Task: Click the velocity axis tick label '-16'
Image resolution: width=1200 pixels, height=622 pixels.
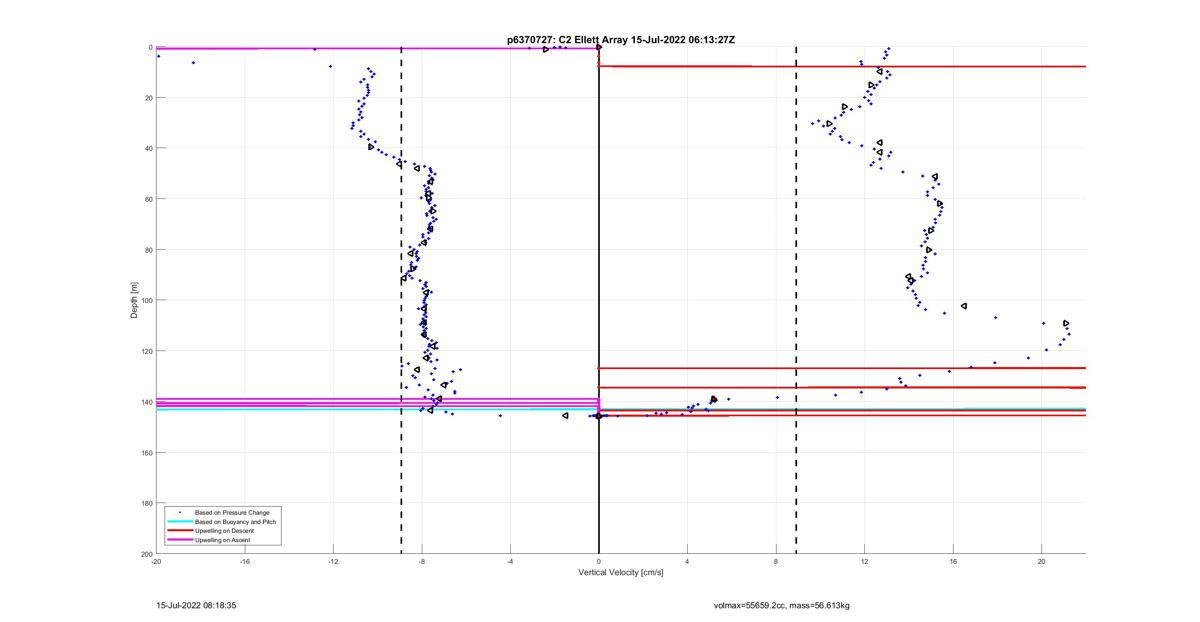Action: [x=245, y=561]
